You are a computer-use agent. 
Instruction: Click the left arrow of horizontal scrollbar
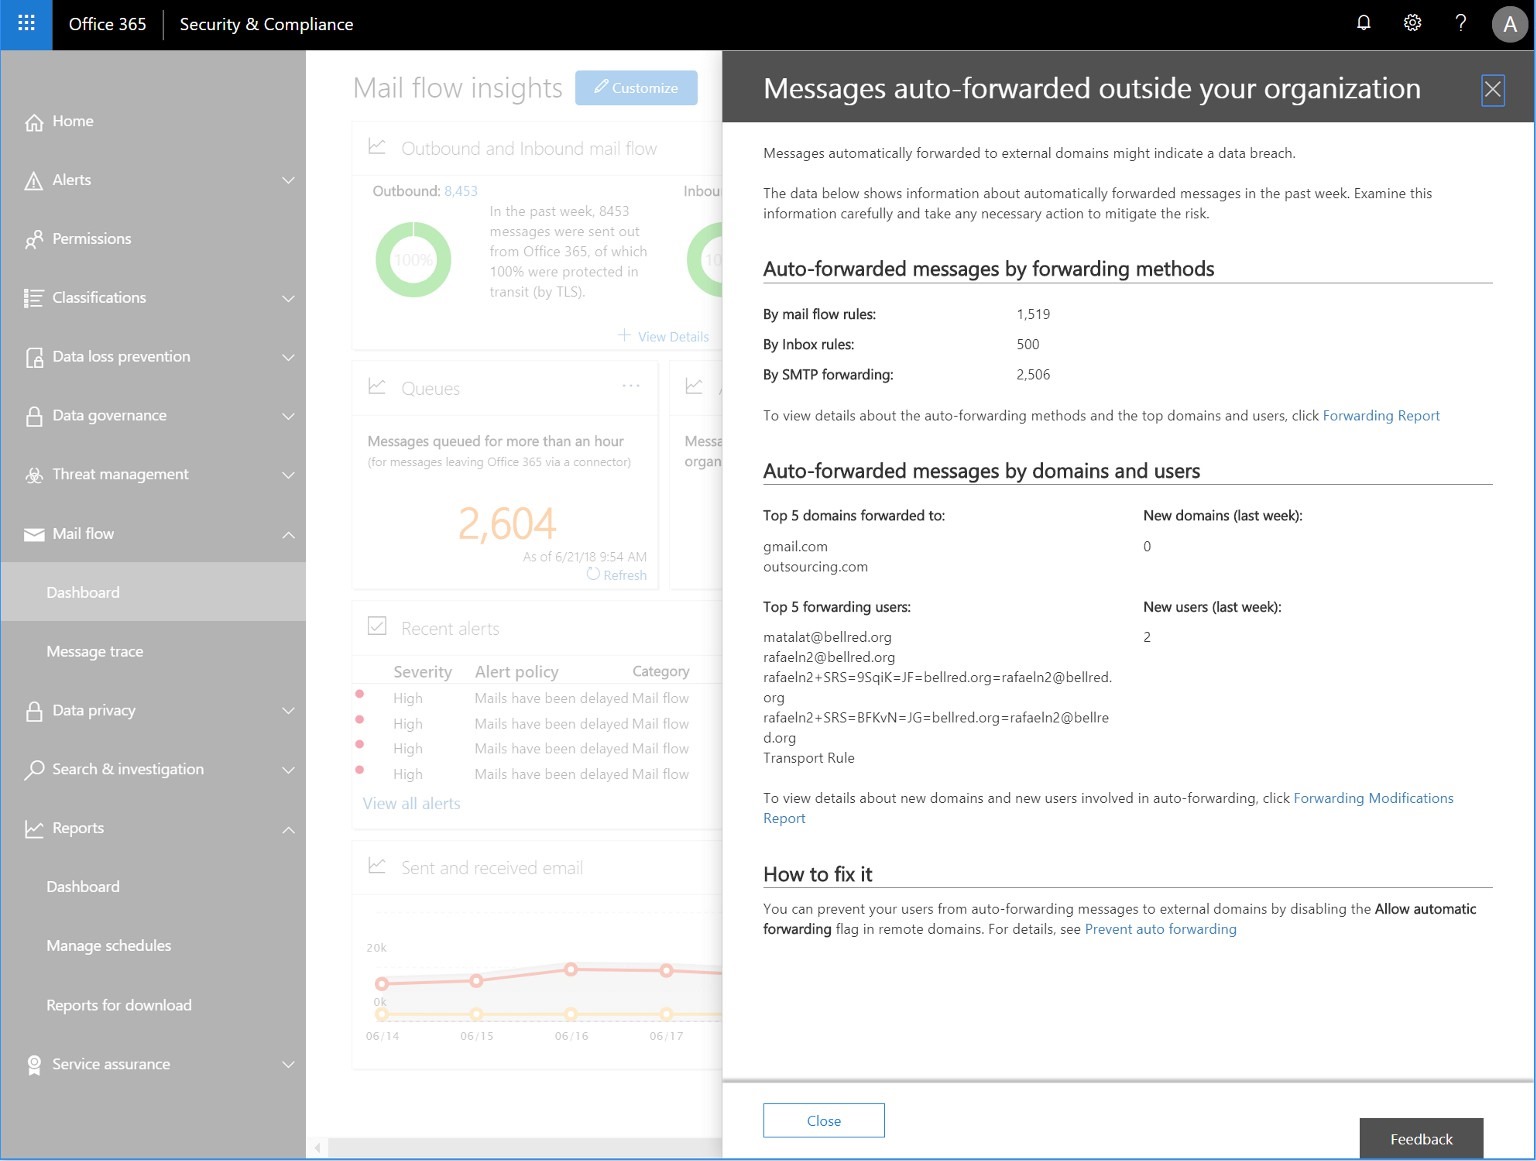(318, 1147)
